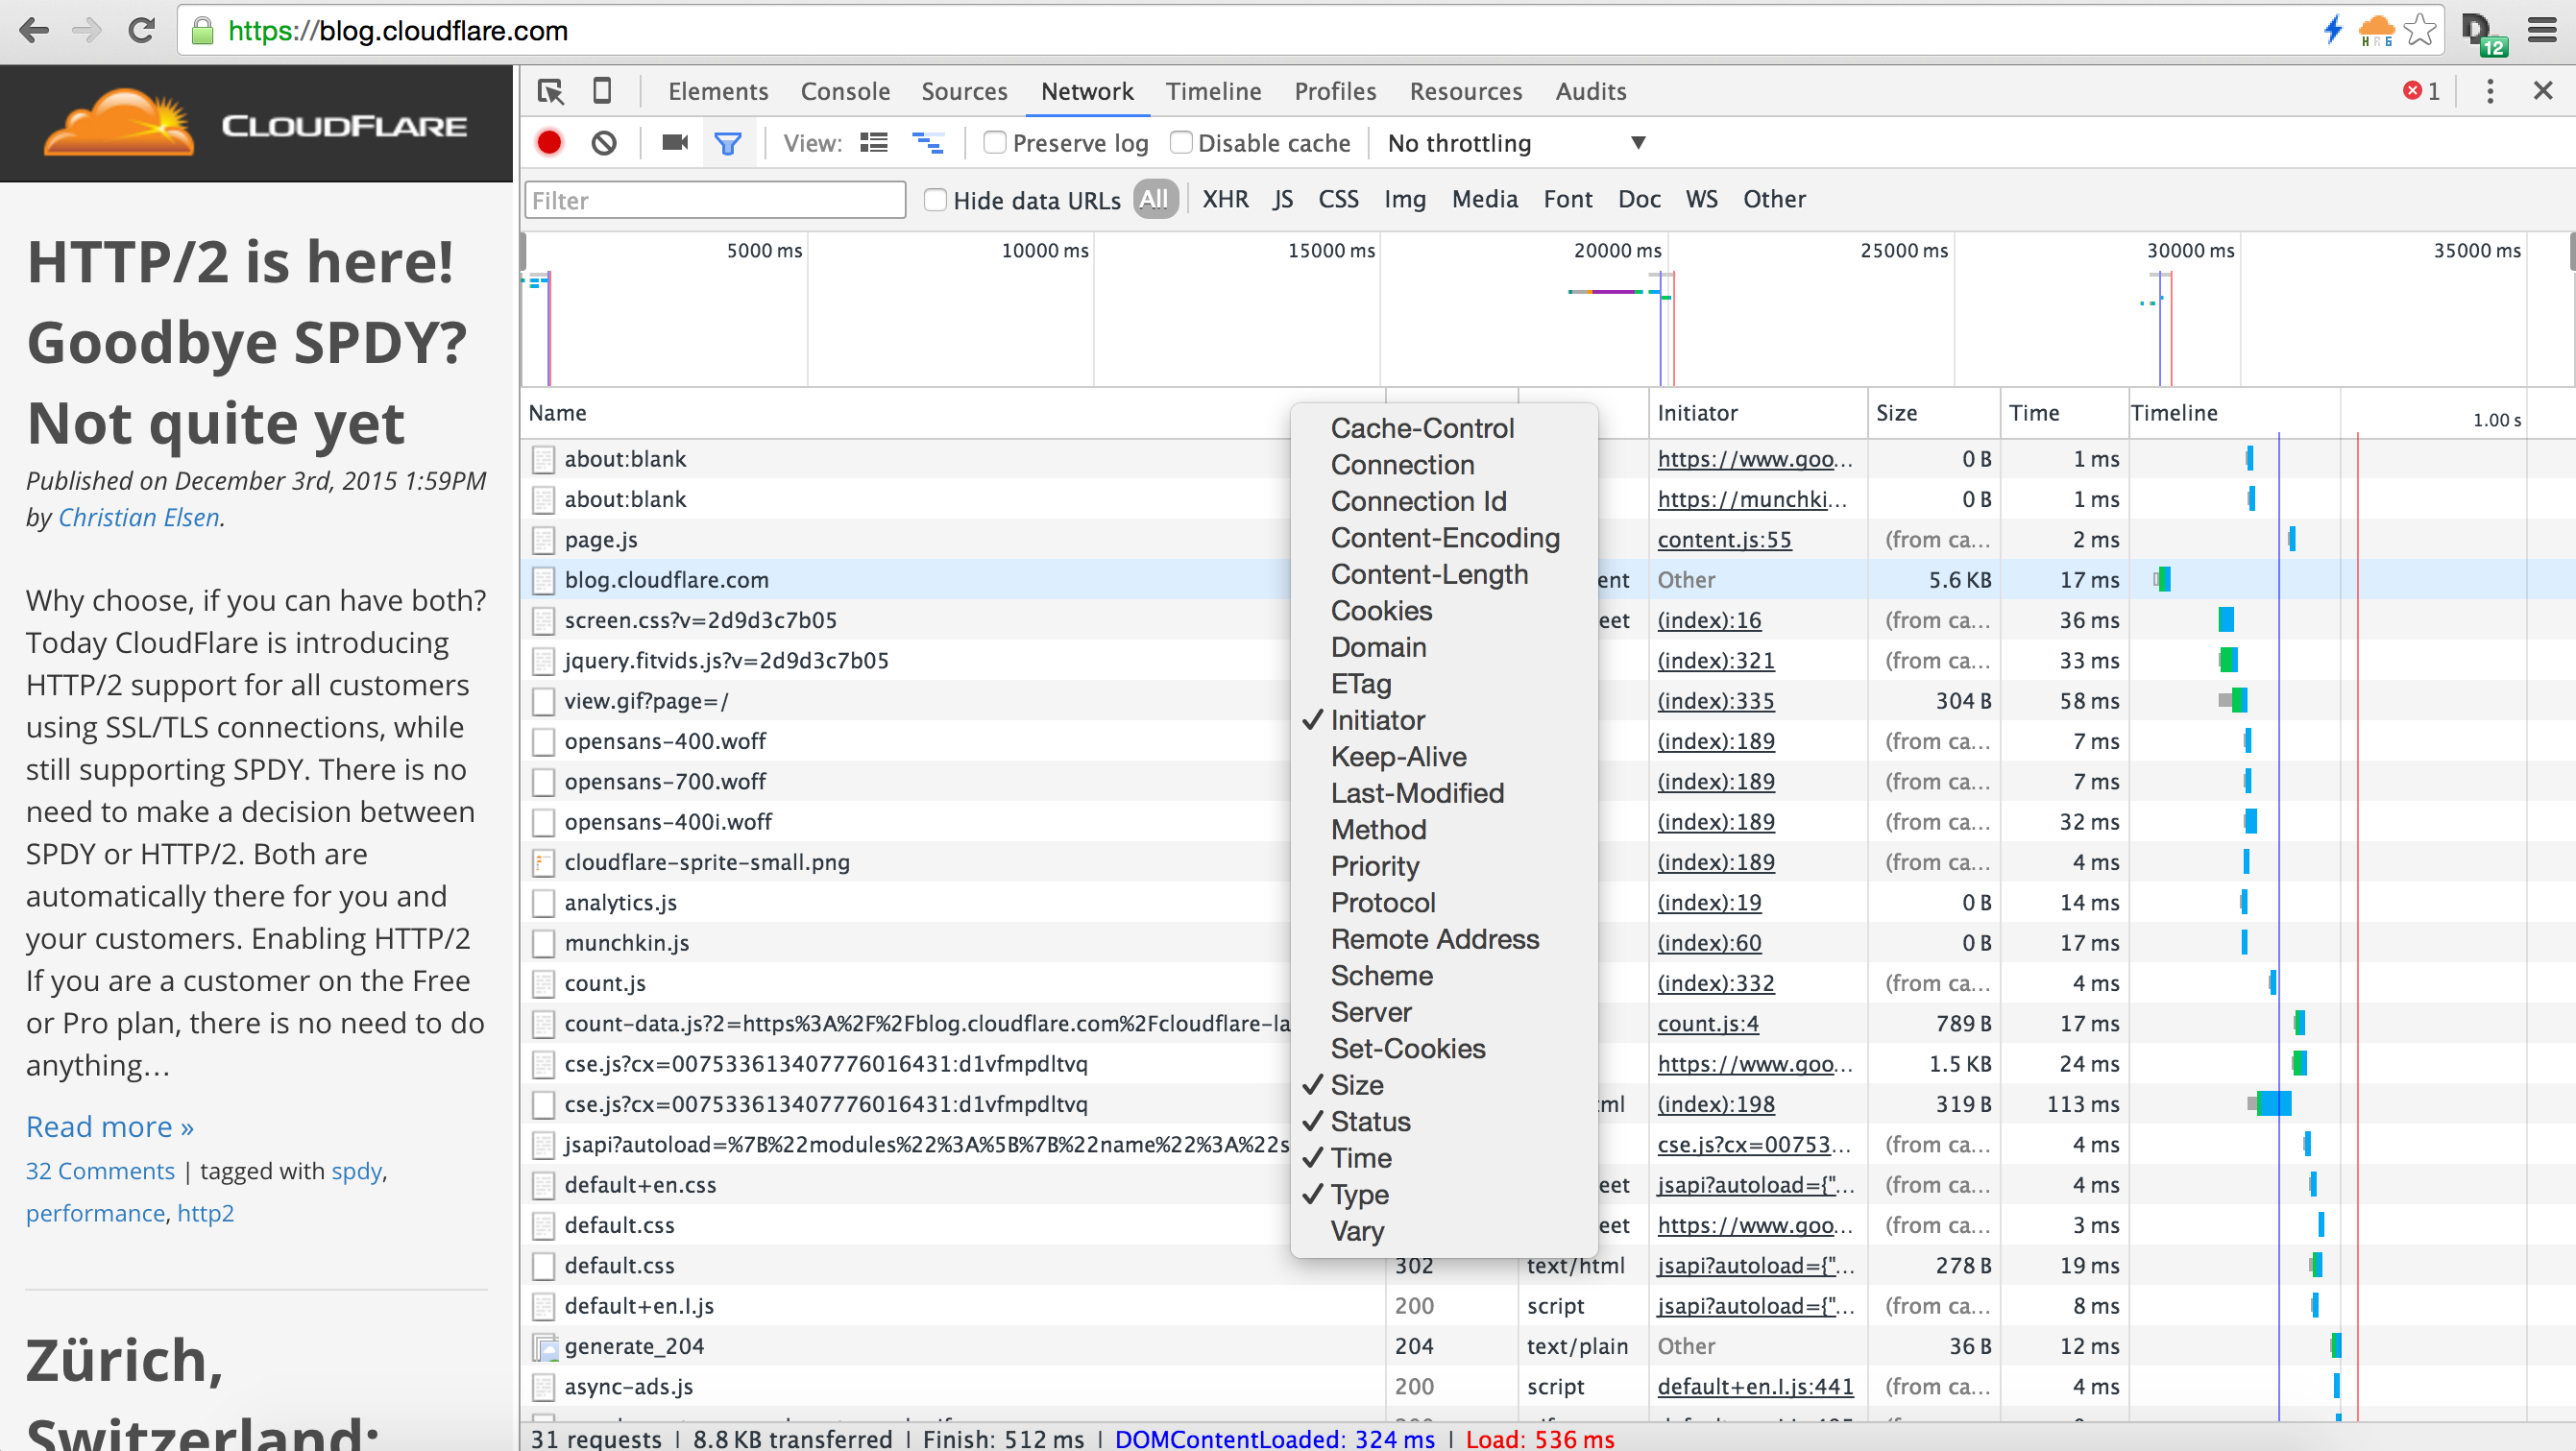Select the Network tab in DevTools
2576x1451 pixels.
1084,90
